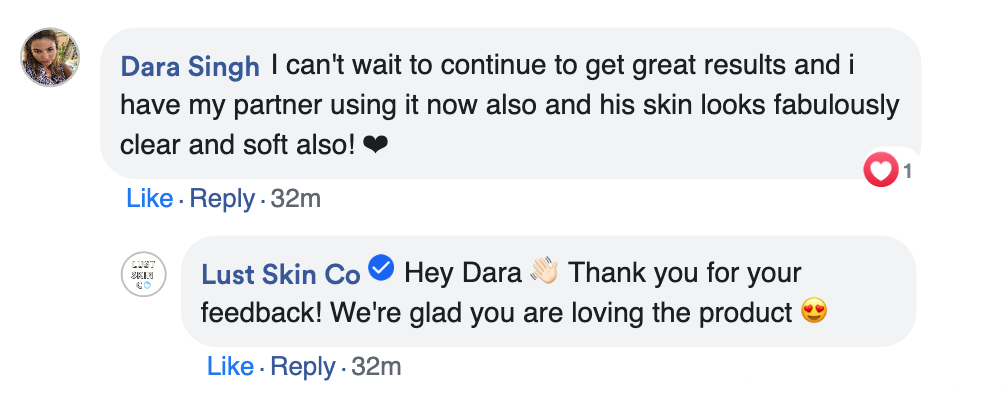Reply to the Lust Skin Co comment
Image resolution: width=1008 pixels, height=393 pixels.
pos(303,367)
